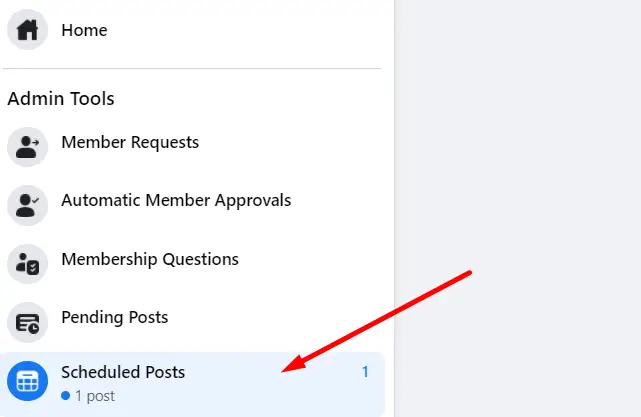
Task: Click the Membership Questions icon
Action: click(27, 264)
